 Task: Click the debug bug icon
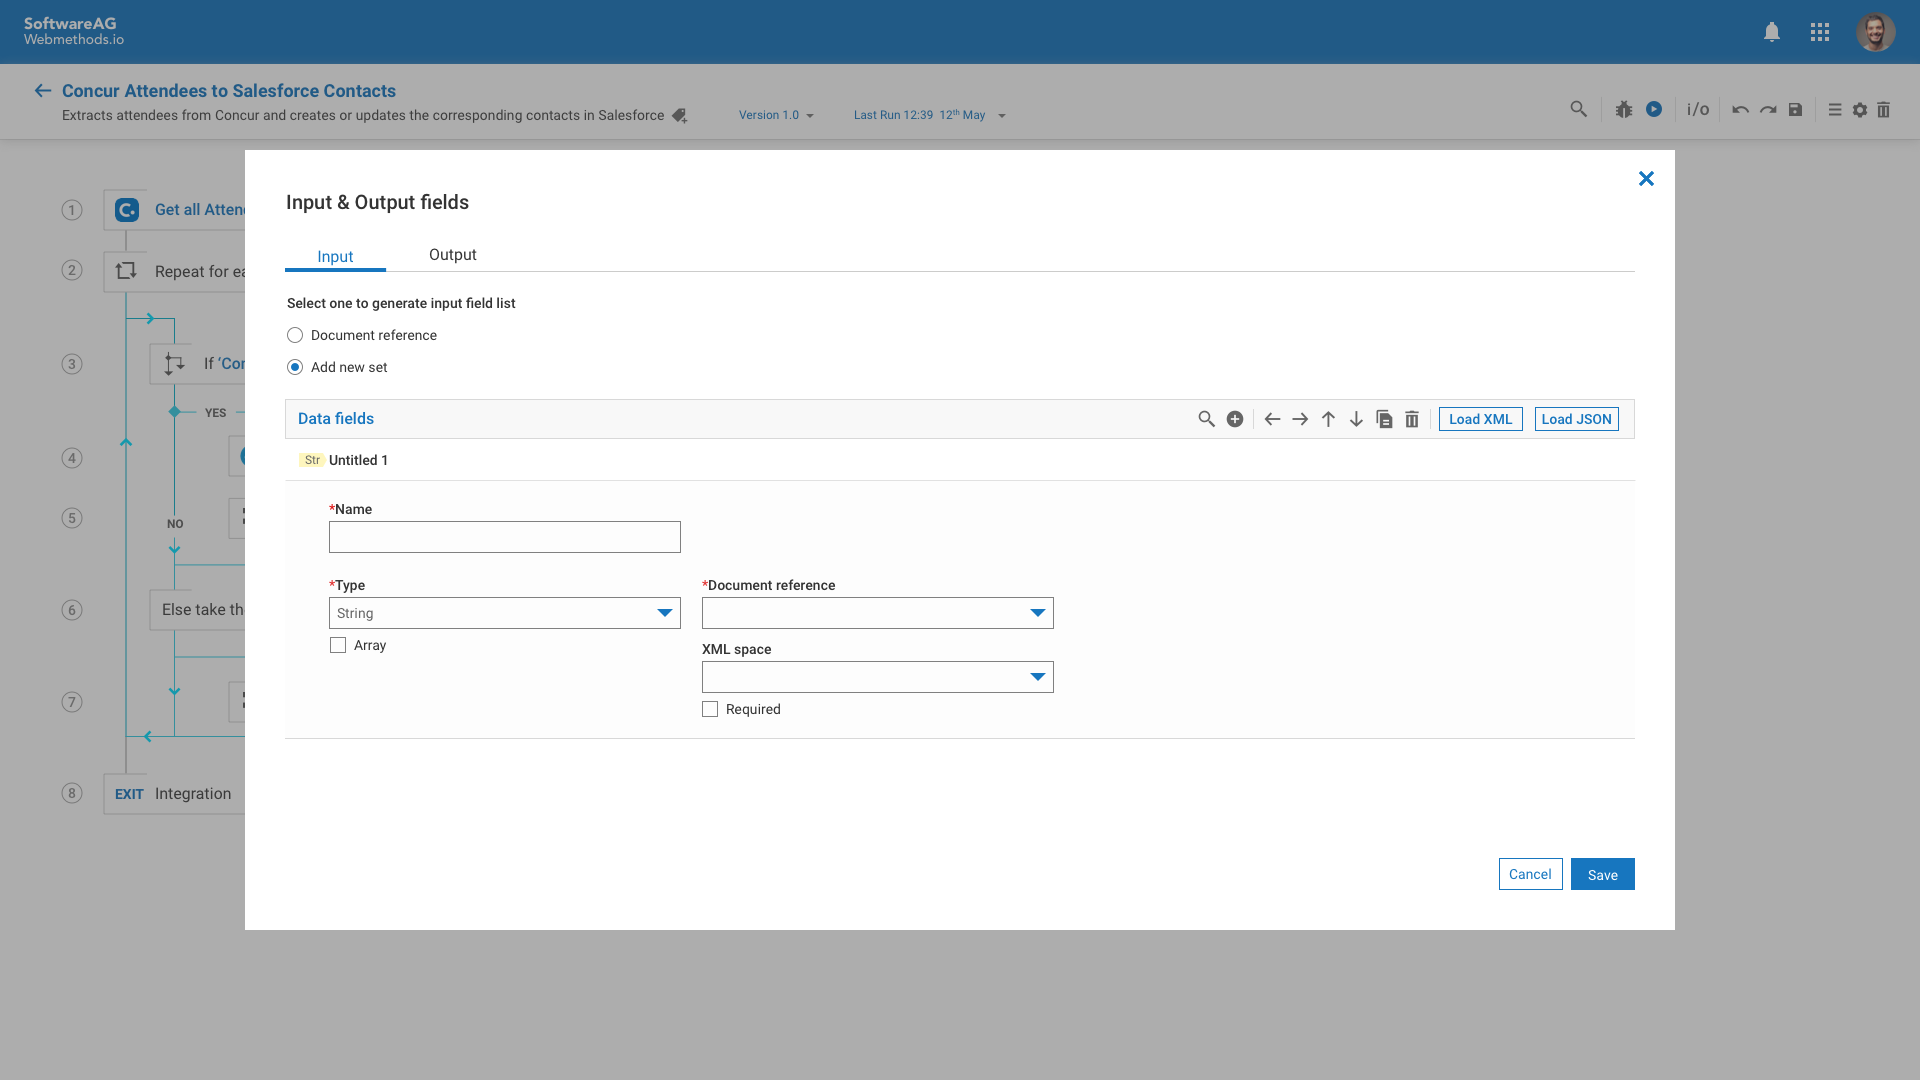coord(1624,109)
